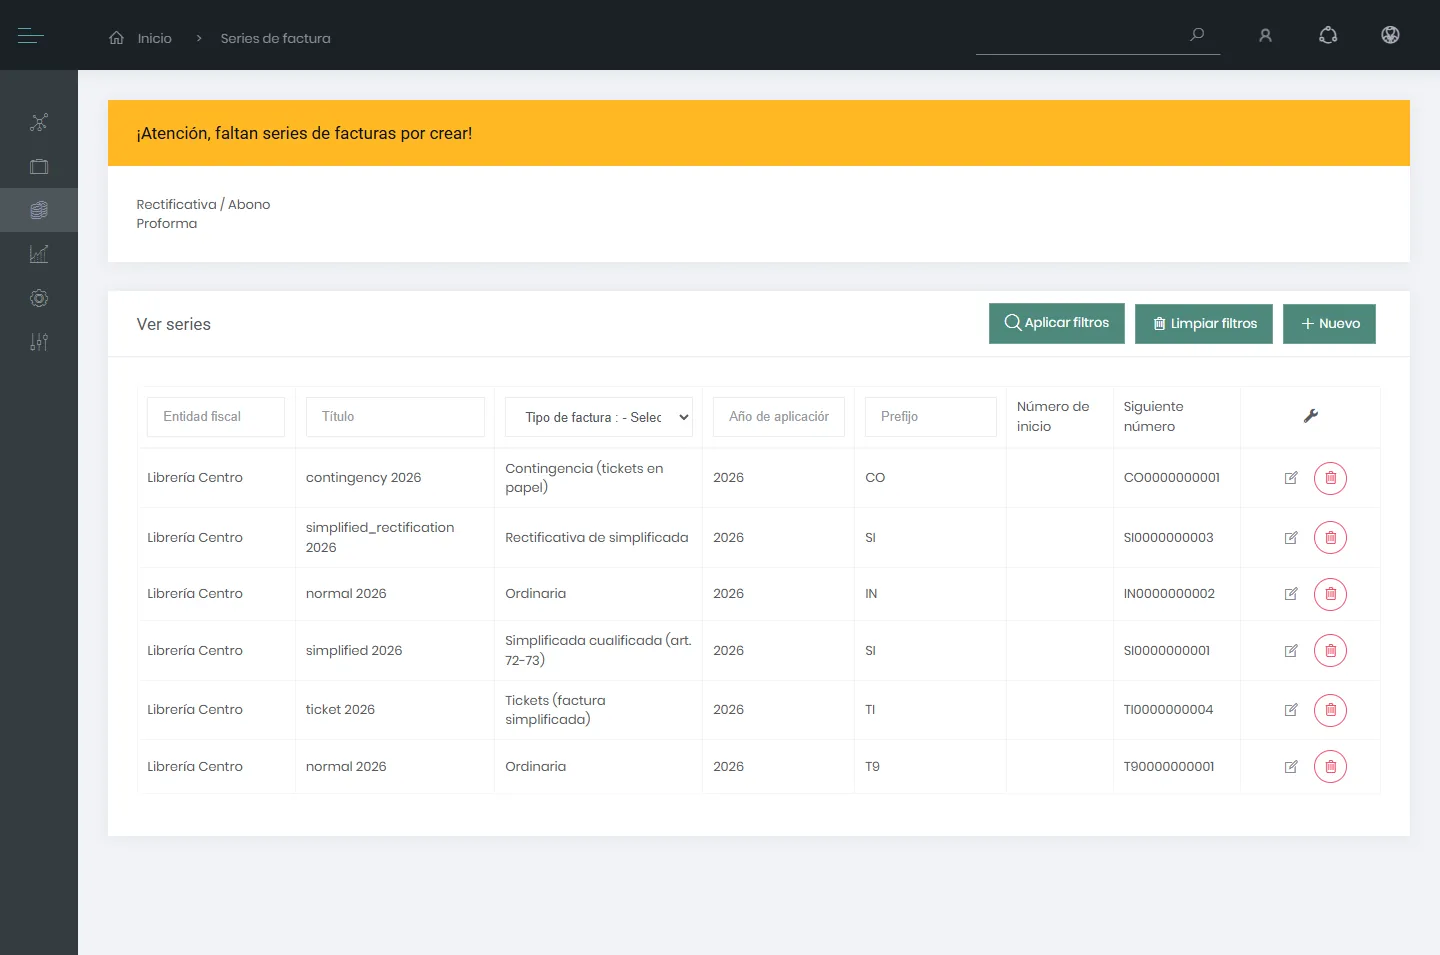
Task: Edit the series with prefix T9
Action: pyautogui.click(x=1291, y=767)
